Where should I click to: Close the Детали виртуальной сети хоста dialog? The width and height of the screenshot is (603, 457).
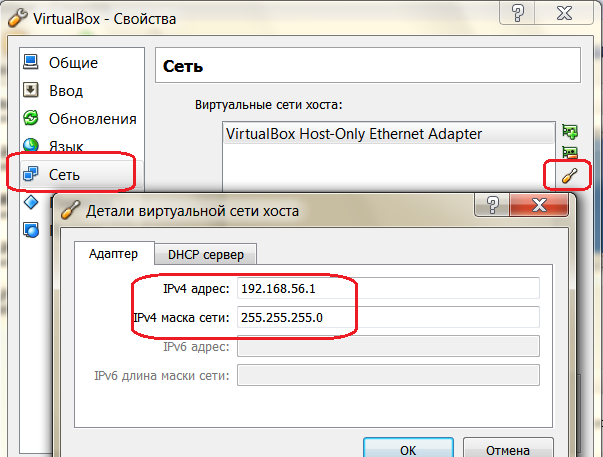pyautogui.click(x=539, y=205)
